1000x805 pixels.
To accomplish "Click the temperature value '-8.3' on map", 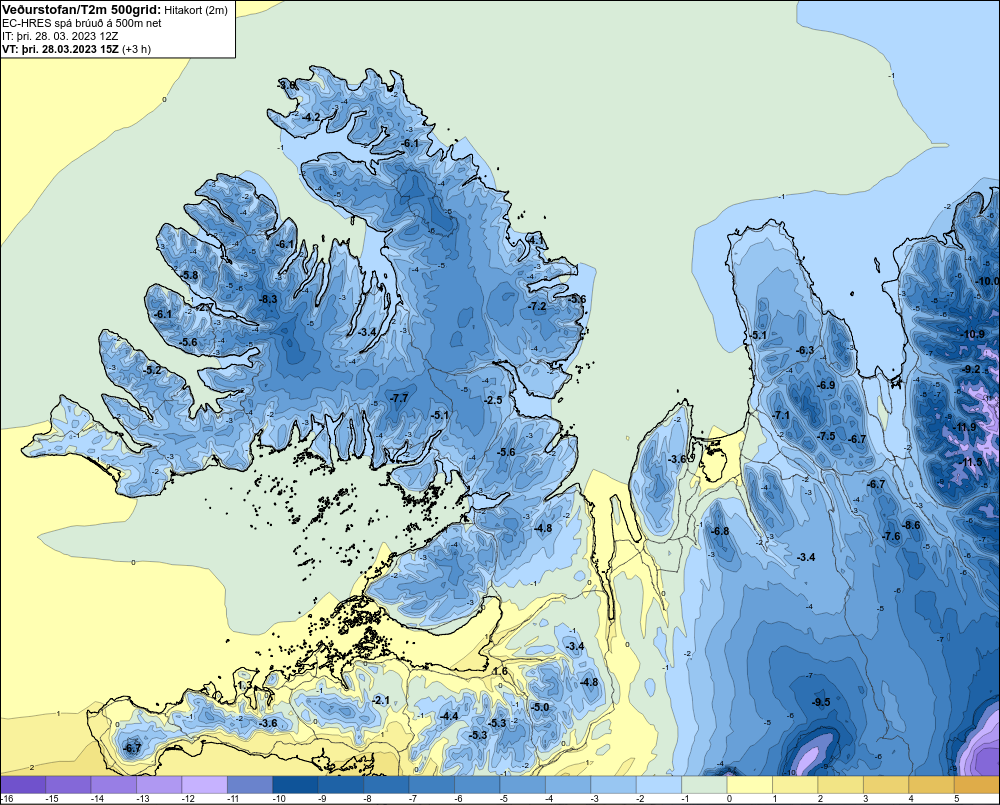I will click(x=268, y=299).
